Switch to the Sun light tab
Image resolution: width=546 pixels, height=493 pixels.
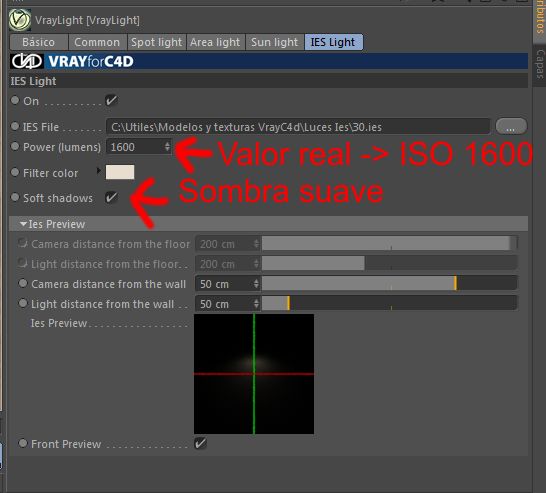pos(274,42)
